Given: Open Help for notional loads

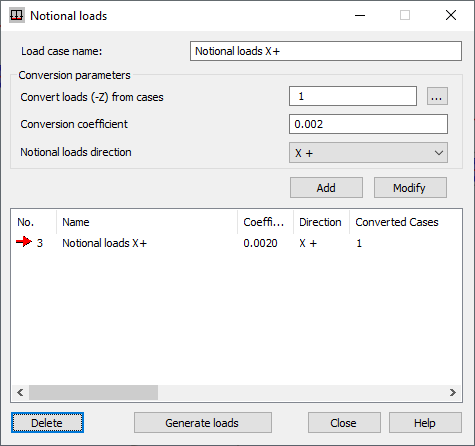Looking at the screenshot, I should [x=425, y=423].
